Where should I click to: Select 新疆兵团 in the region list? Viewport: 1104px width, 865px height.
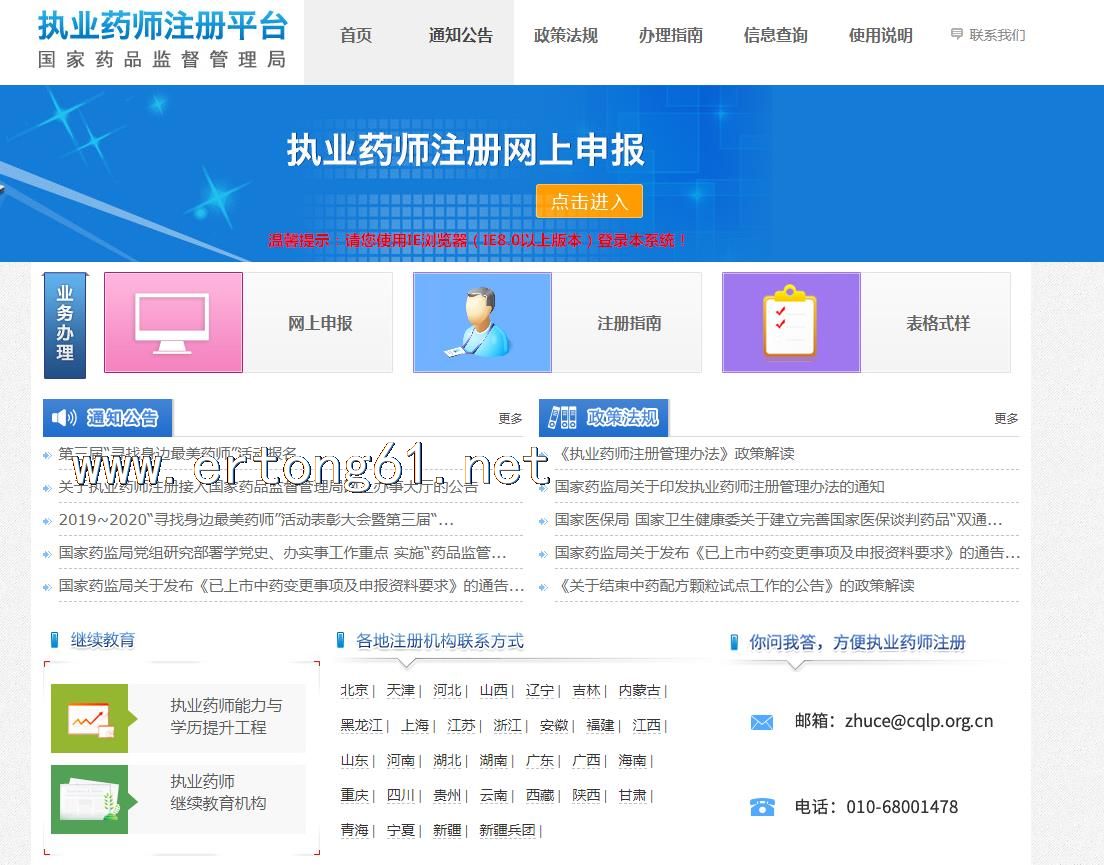pyautogui.click(x=507, y=830)
